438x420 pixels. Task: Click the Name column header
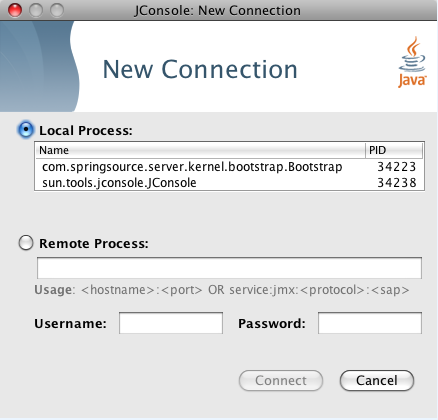[200, 150]
